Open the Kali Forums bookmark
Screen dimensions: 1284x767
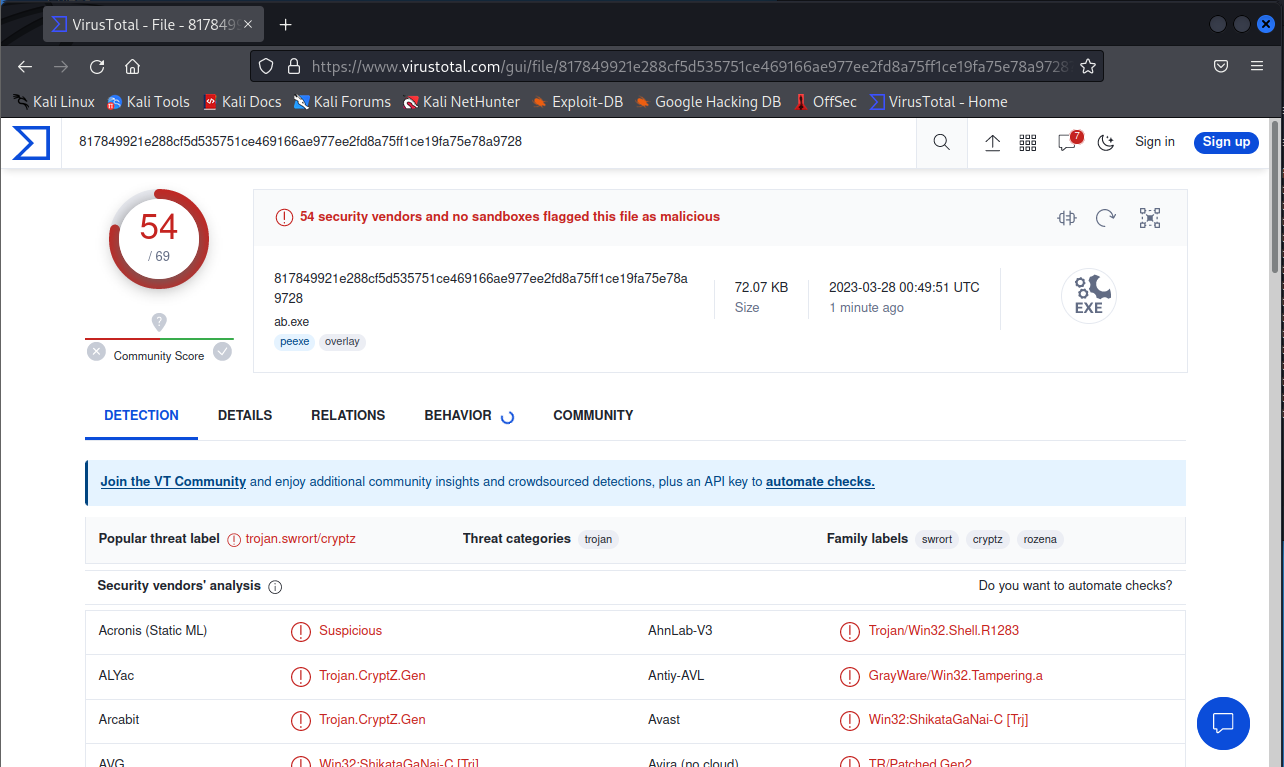[x=342, y=102]
